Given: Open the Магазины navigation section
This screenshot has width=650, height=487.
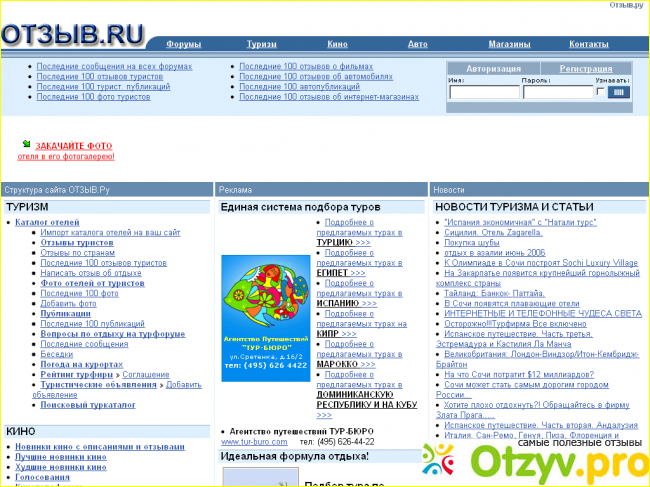Looking at the screenshot, I should [x=509, y=45].
